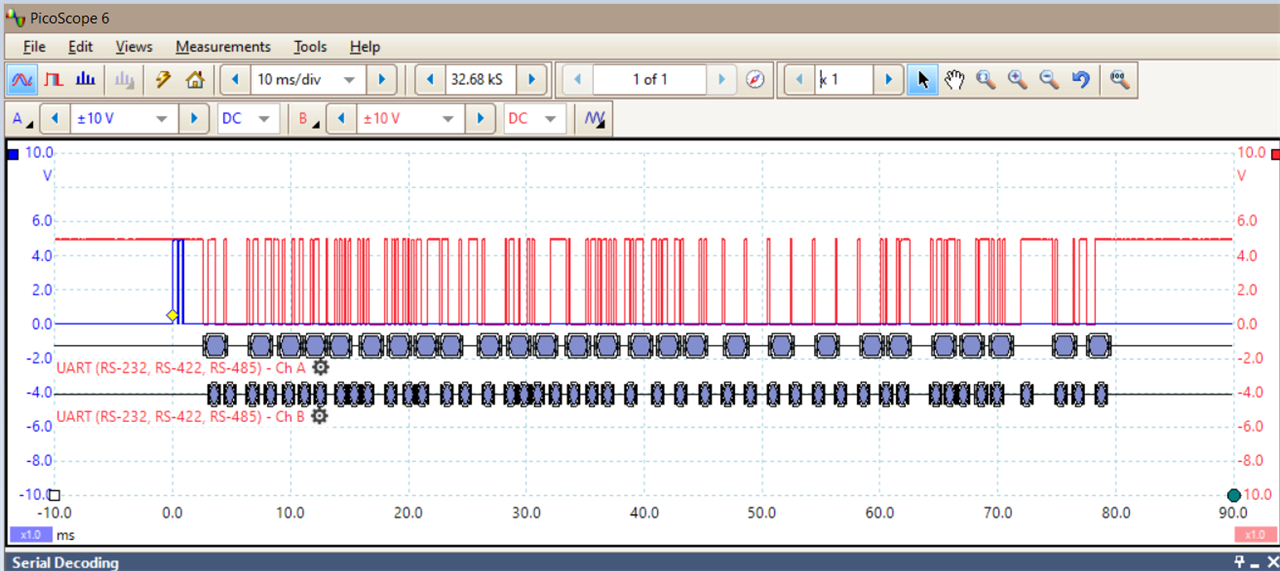Decrease the 32.68 kS sample count
The height and width of the screenshot is (571, 1280).
pyautogui.click(x=430, y=79)
